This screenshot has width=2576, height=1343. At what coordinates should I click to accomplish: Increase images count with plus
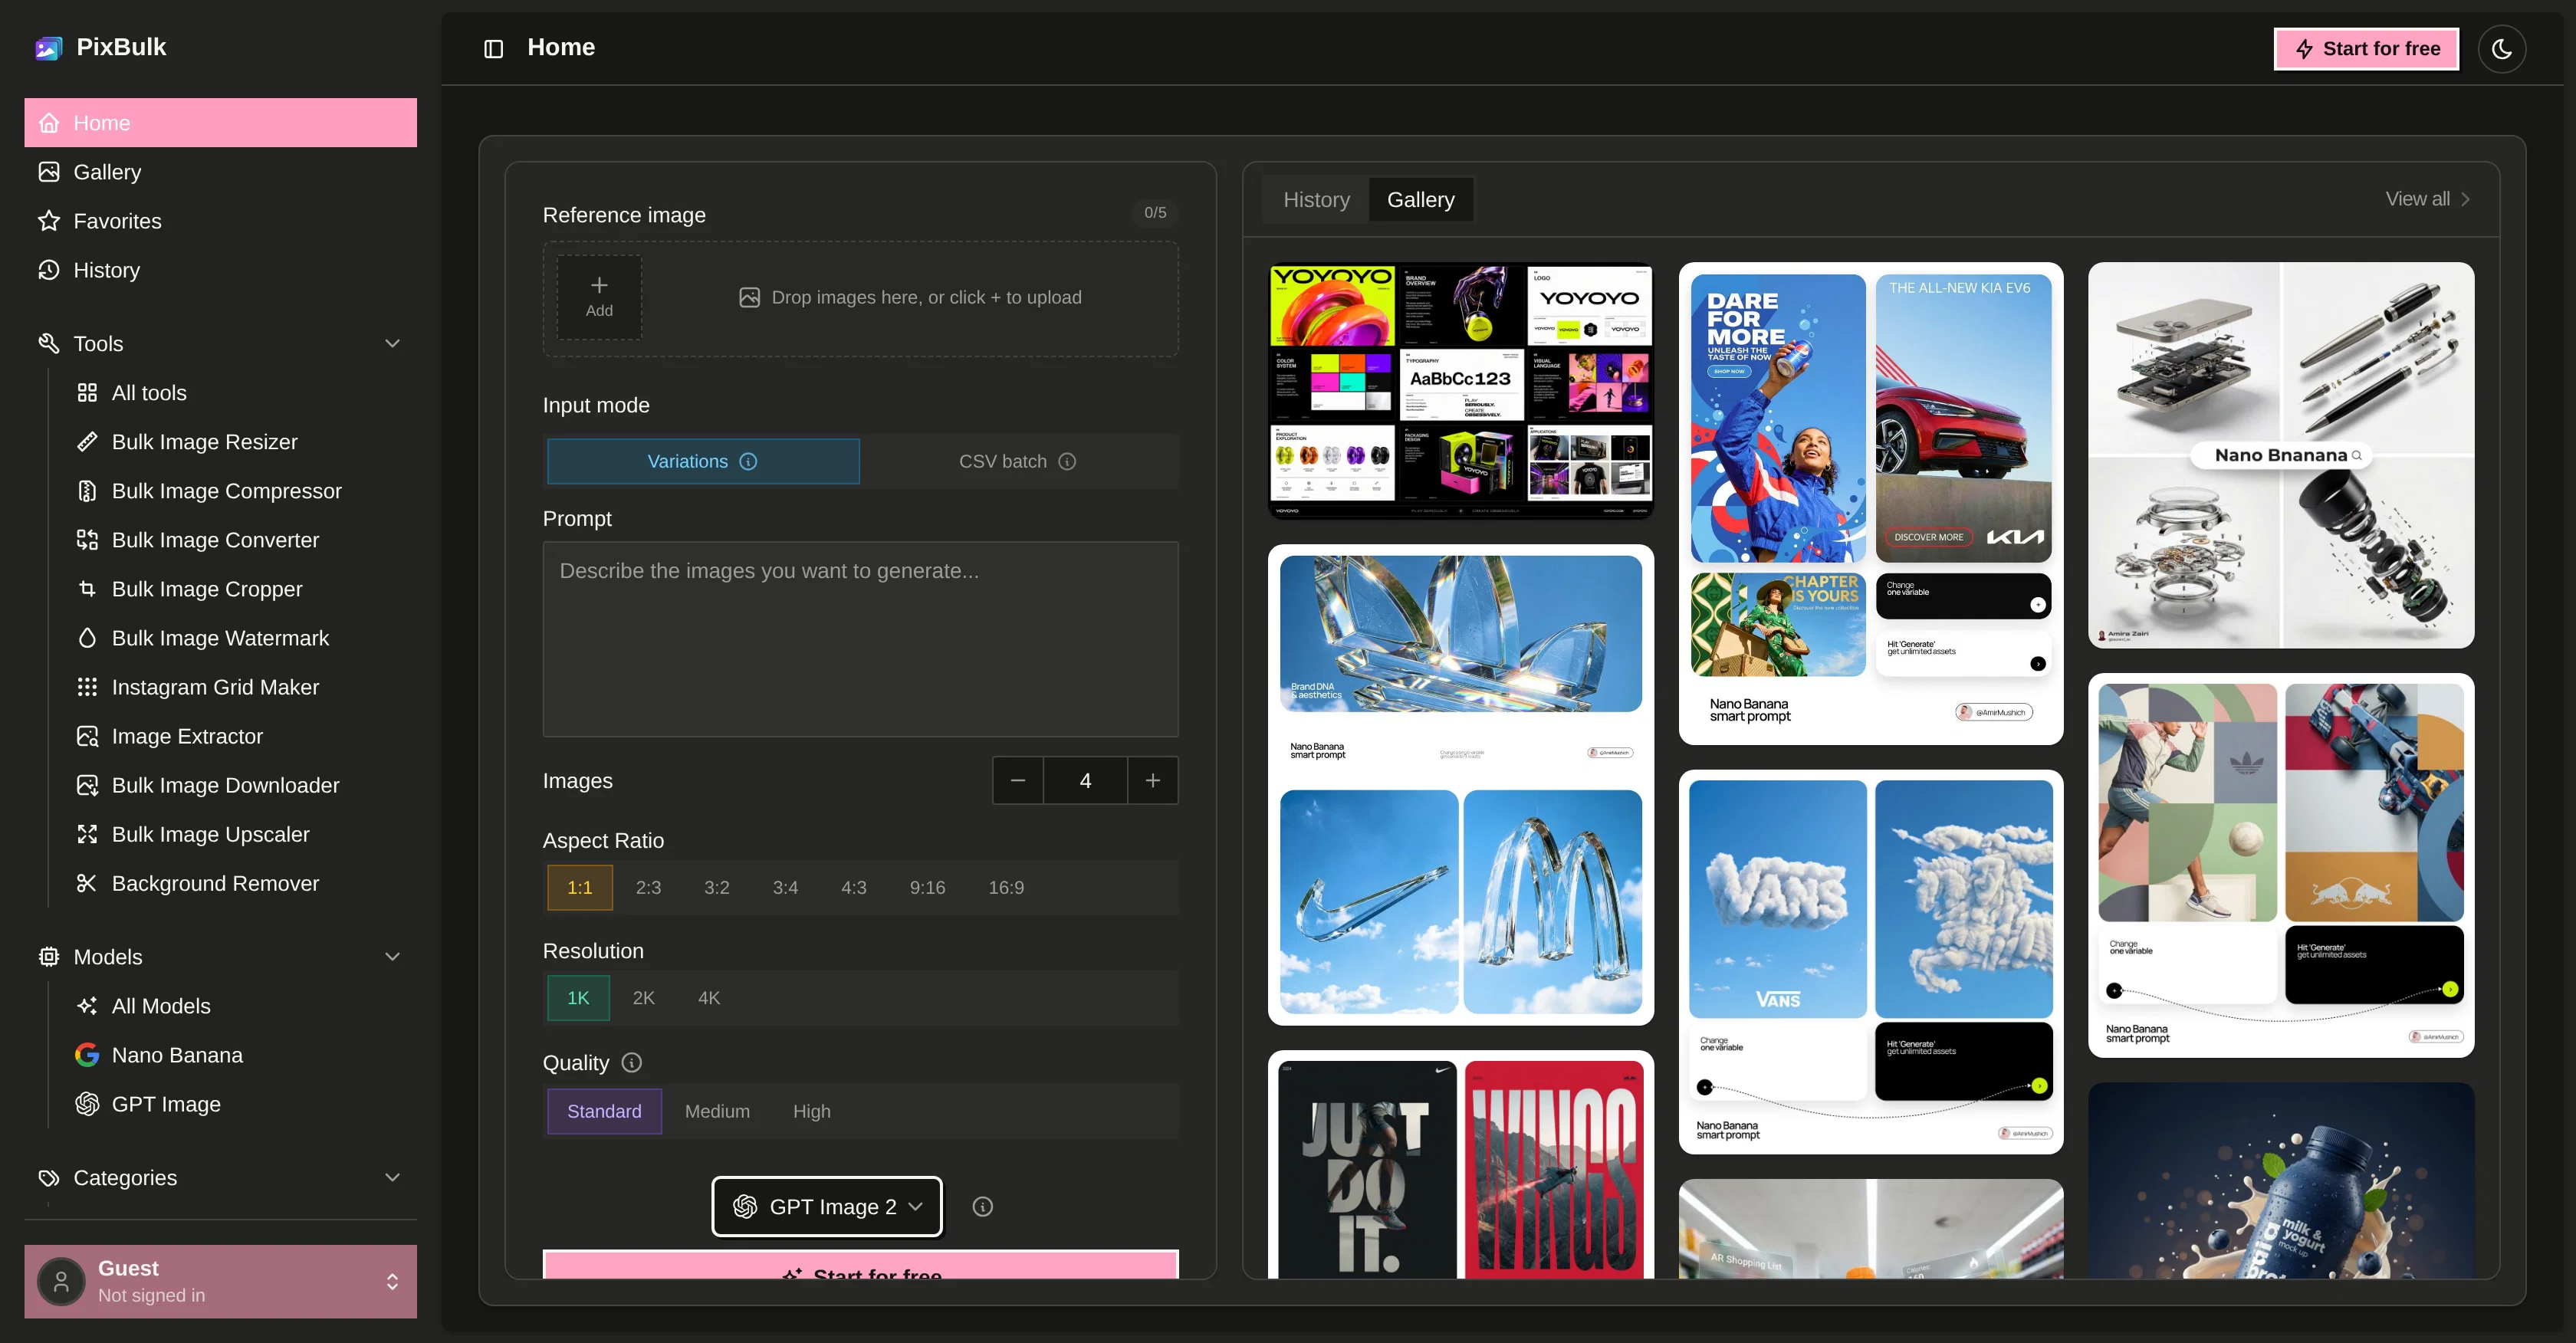coord(1153,780)
